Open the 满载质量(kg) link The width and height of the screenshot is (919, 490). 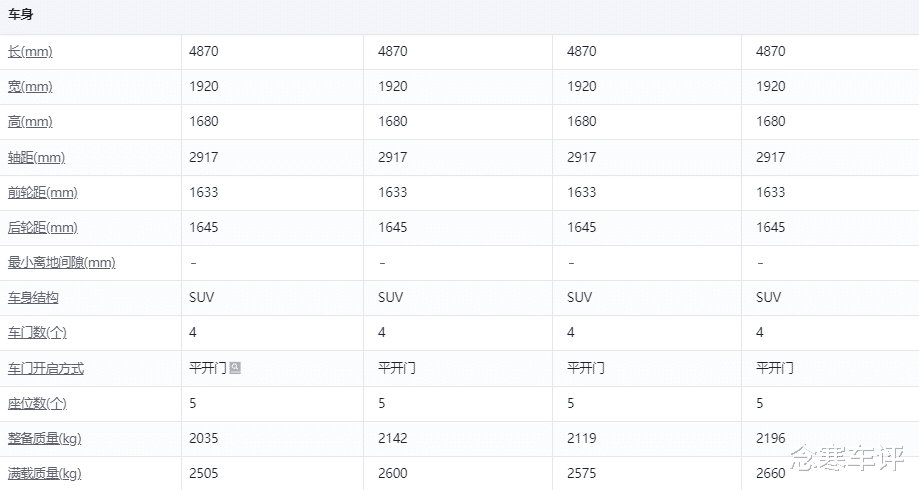coord(45,474)
